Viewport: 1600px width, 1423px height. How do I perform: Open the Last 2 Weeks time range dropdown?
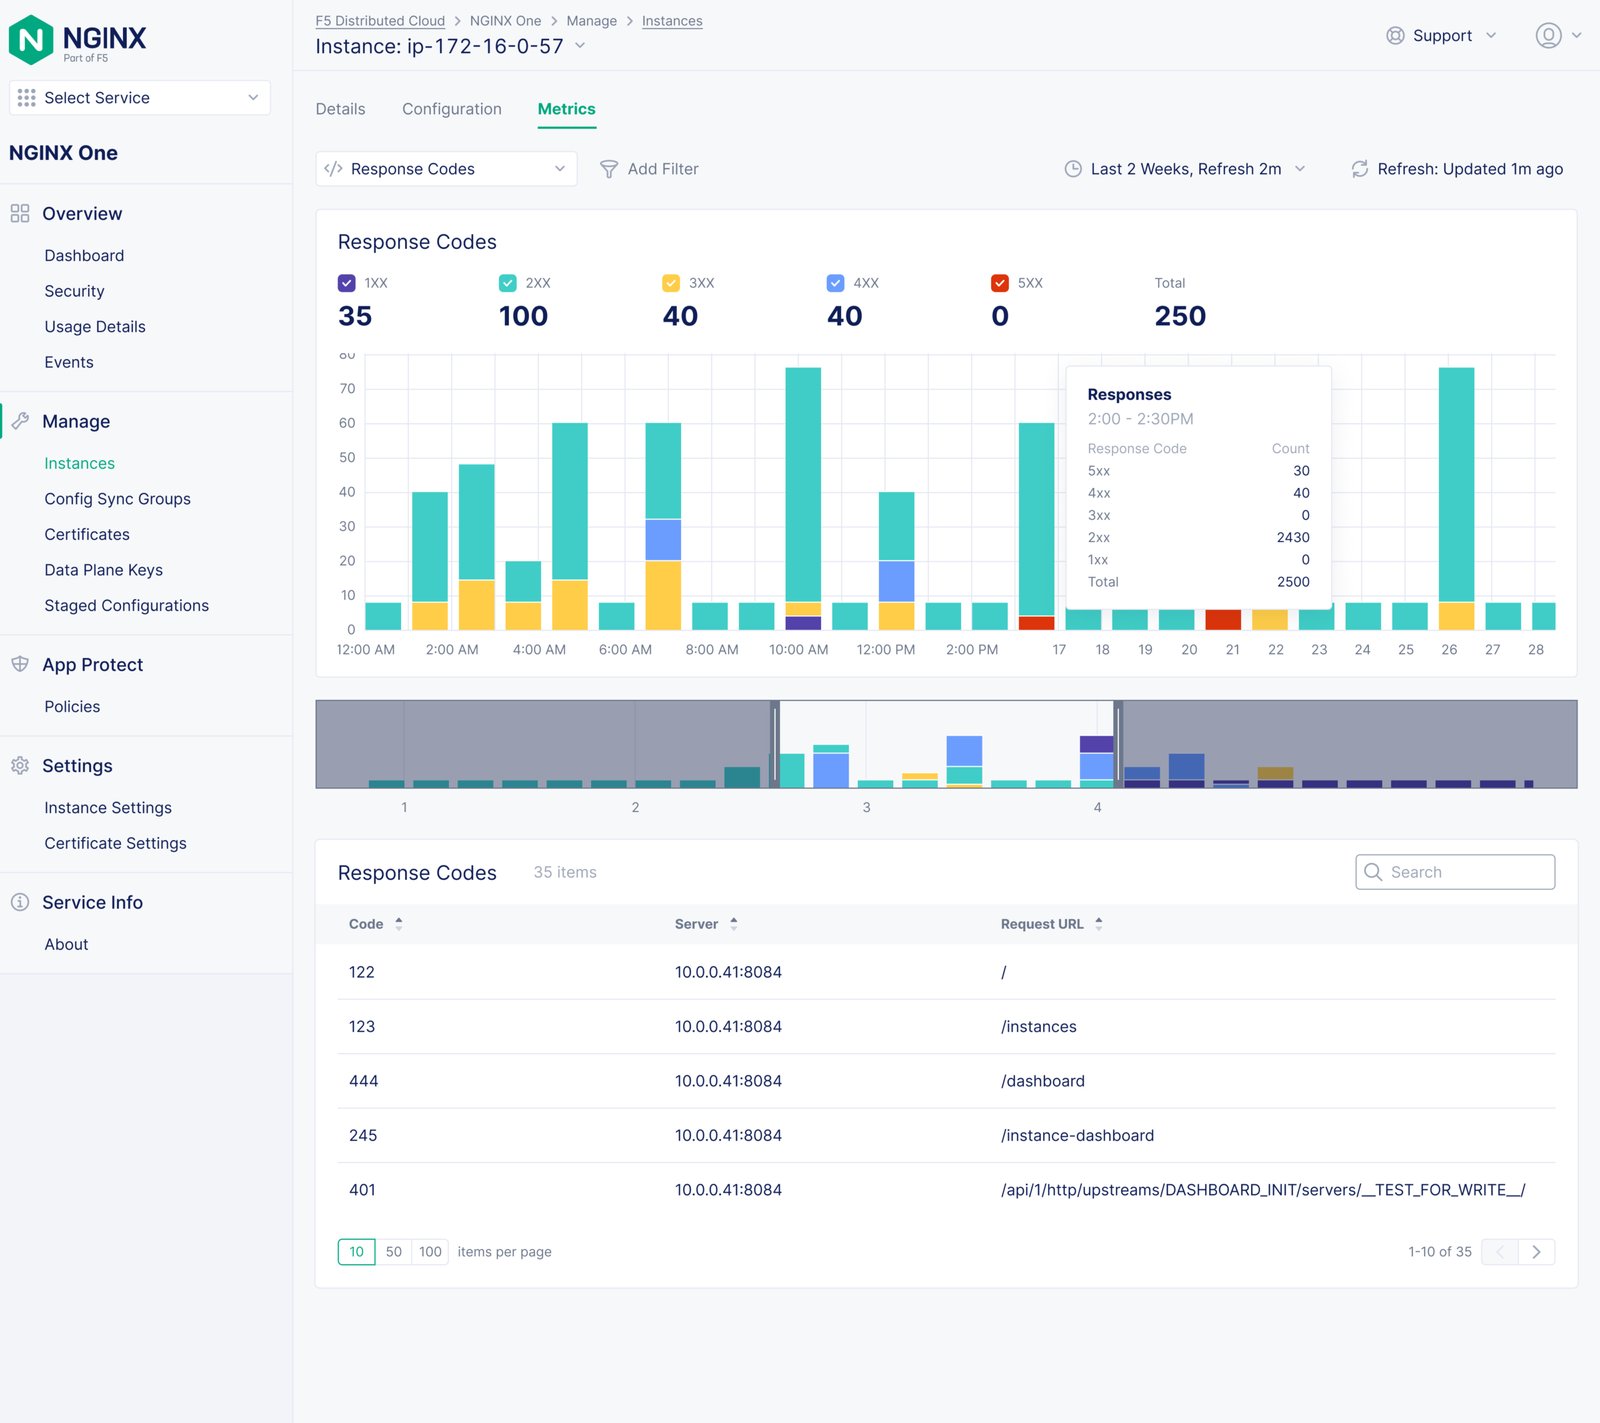tap(1185, 169)
